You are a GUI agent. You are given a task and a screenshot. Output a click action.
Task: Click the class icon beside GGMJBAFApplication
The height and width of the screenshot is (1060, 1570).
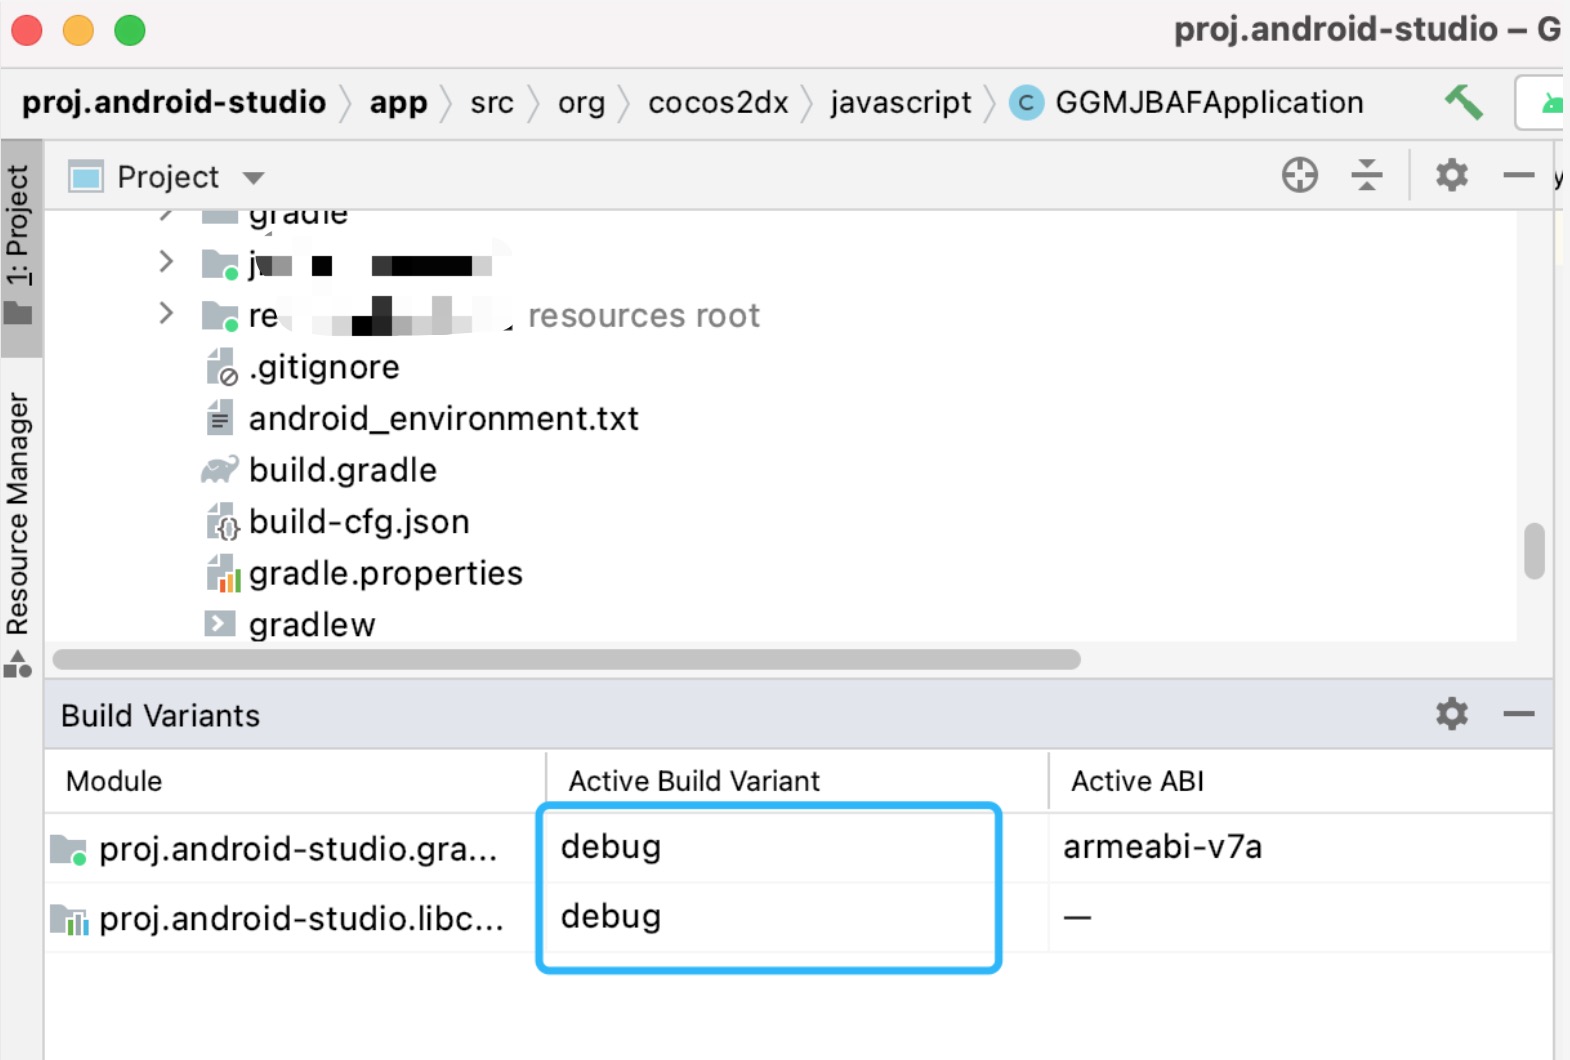[x=1026, y=101]
